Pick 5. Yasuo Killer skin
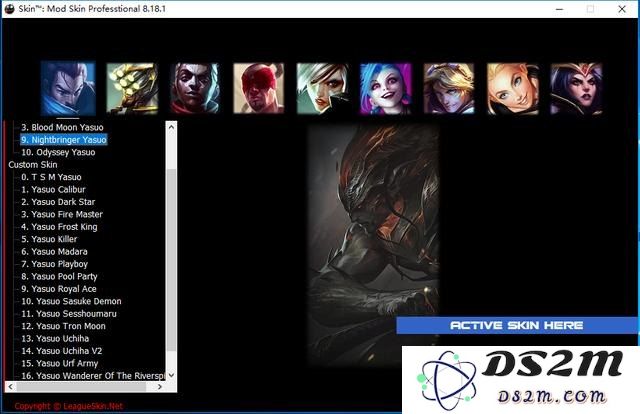This screenshot has height=414, width=640. tap(49, 239)
